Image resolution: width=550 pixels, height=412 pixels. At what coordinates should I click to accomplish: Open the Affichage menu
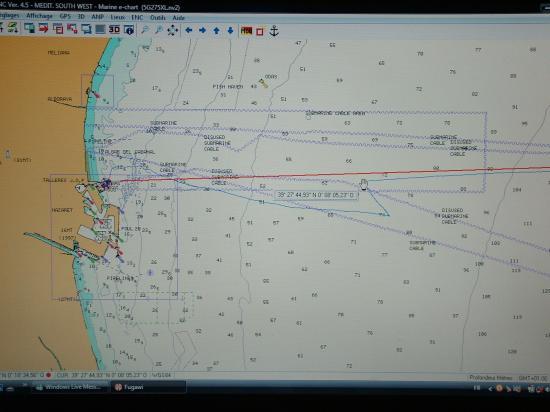pos(39,16)
